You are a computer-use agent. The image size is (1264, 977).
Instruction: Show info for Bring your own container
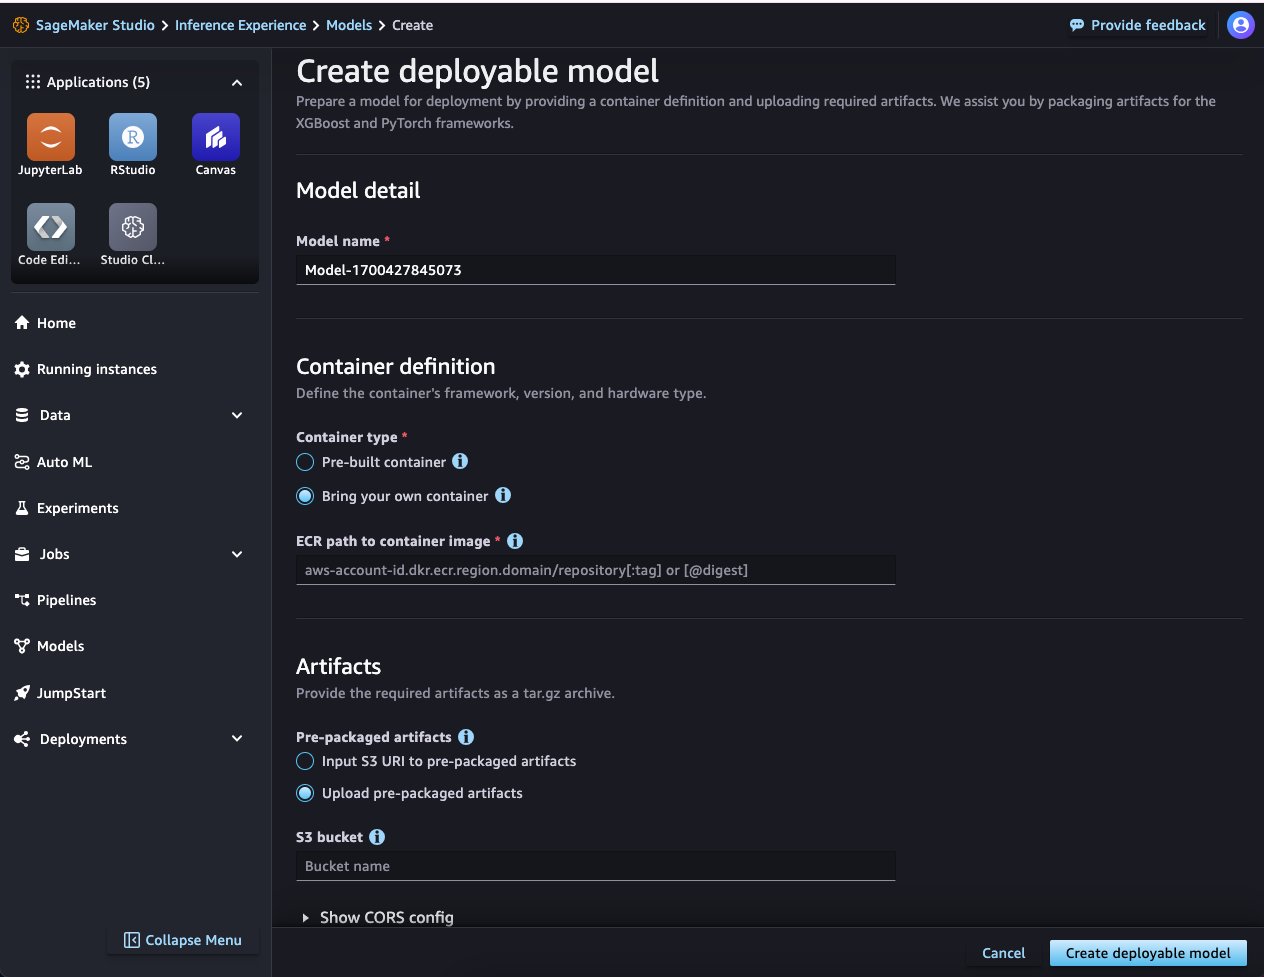(x=503, y=495)
